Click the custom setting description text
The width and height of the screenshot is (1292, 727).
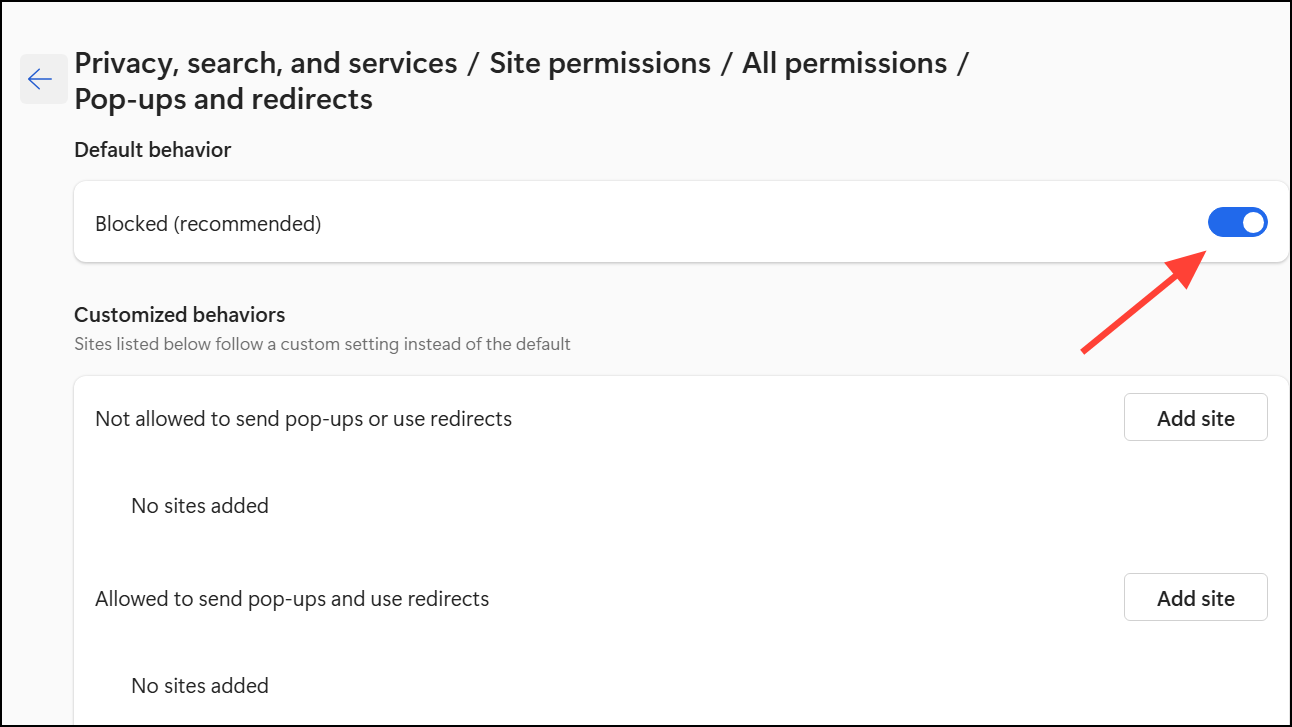[322, 344]
